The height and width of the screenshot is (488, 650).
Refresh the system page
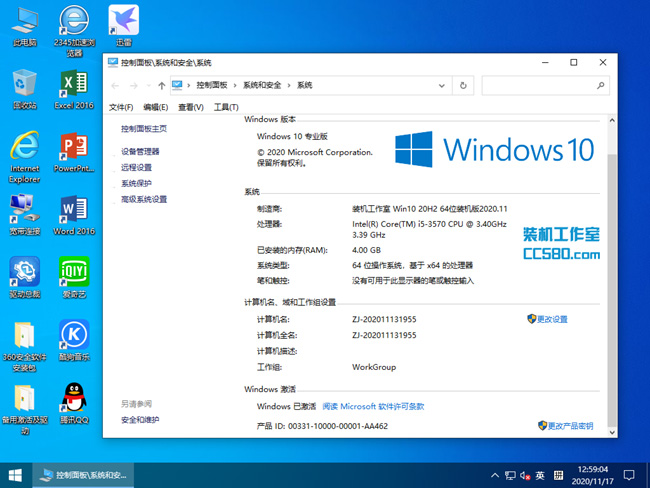tap(463, 85)
